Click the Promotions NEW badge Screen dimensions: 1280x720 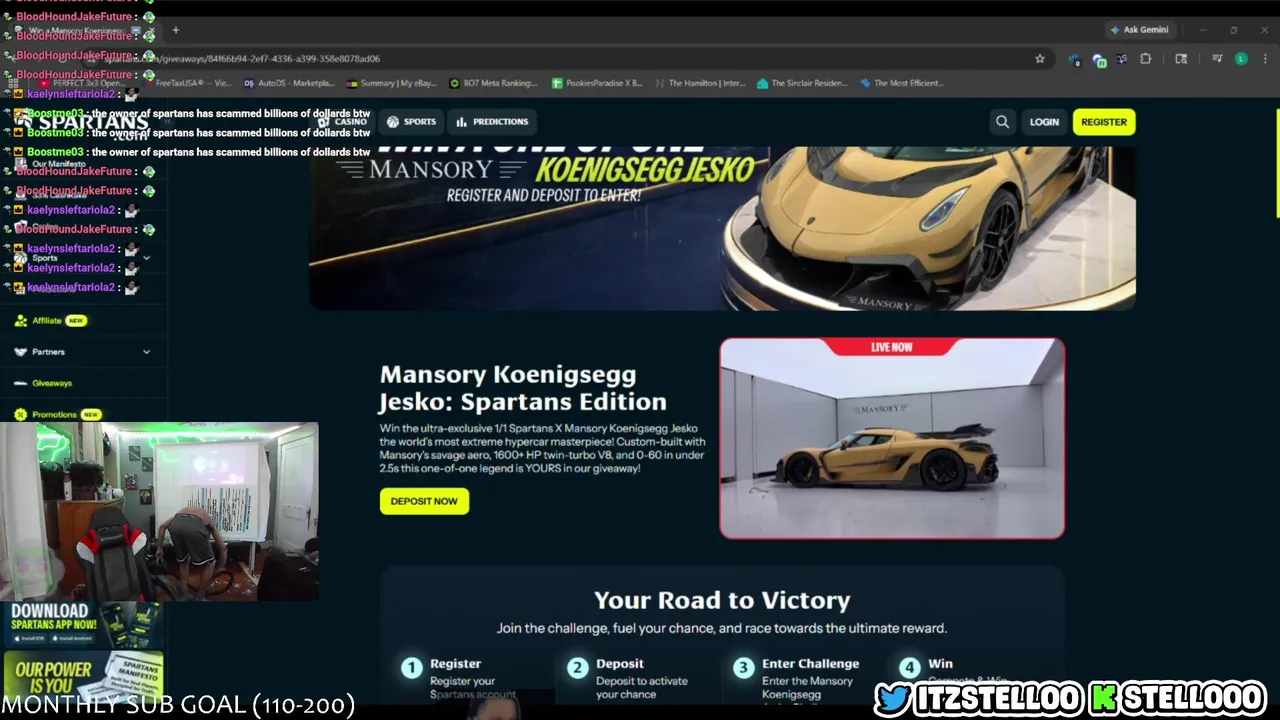91,414
